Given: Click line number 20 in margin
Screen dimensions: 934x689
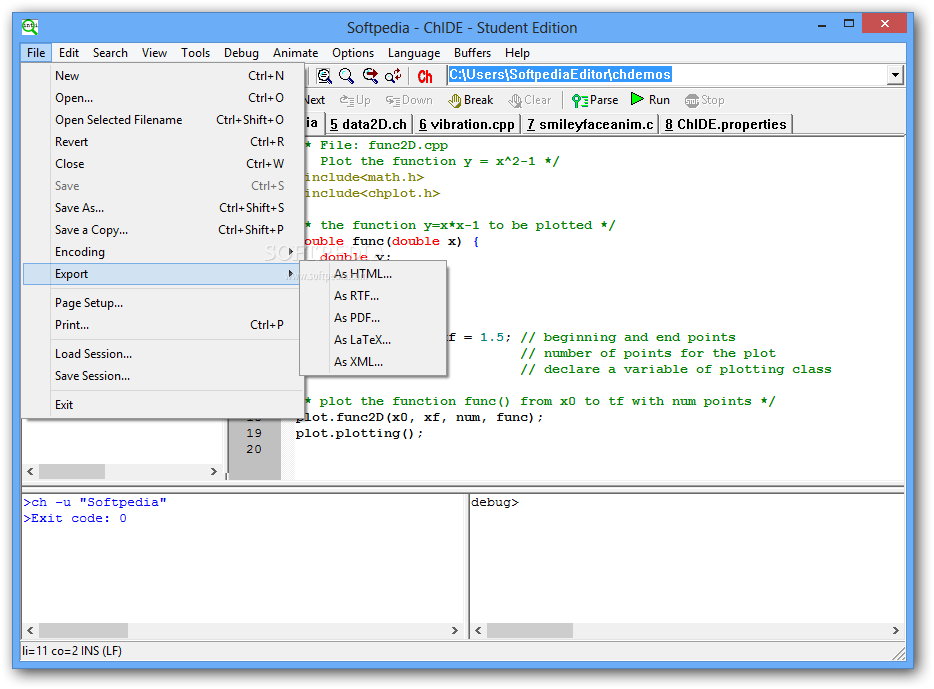Looking at the screenshot, I should coord(254,449).
